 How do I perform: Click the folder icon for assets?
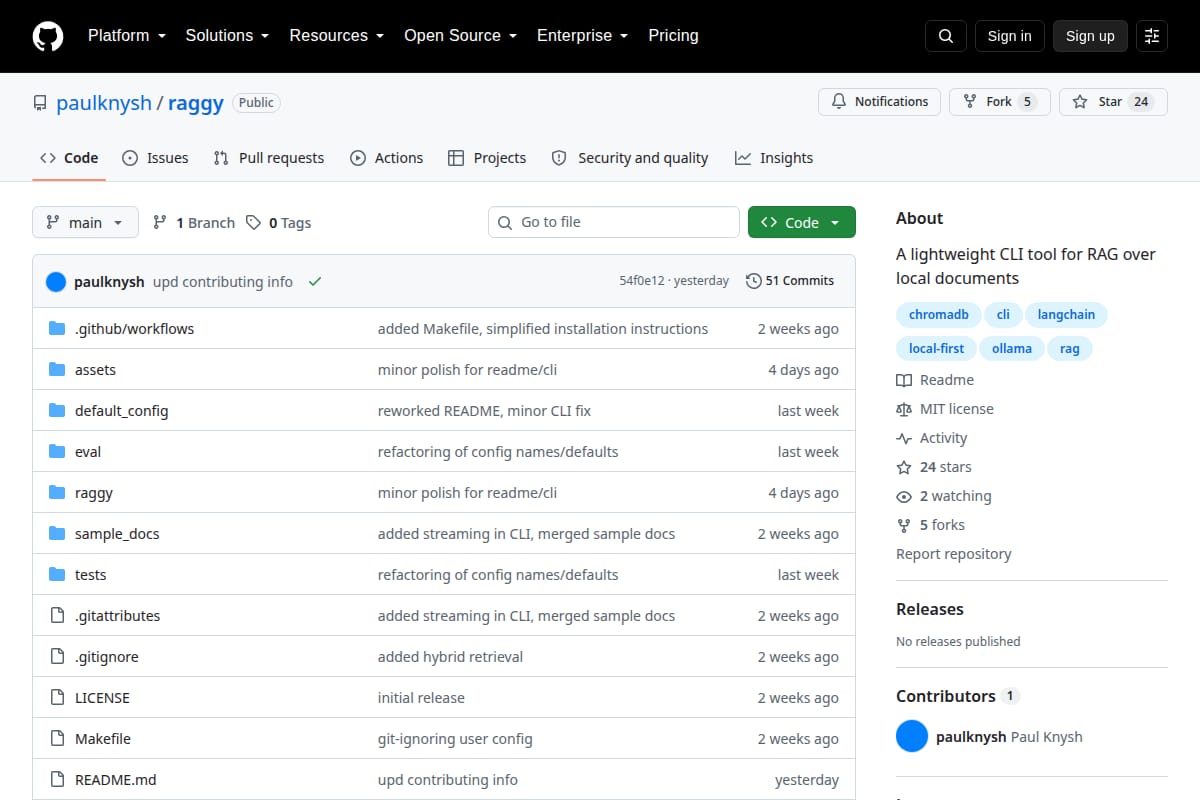tap(57, 370)
